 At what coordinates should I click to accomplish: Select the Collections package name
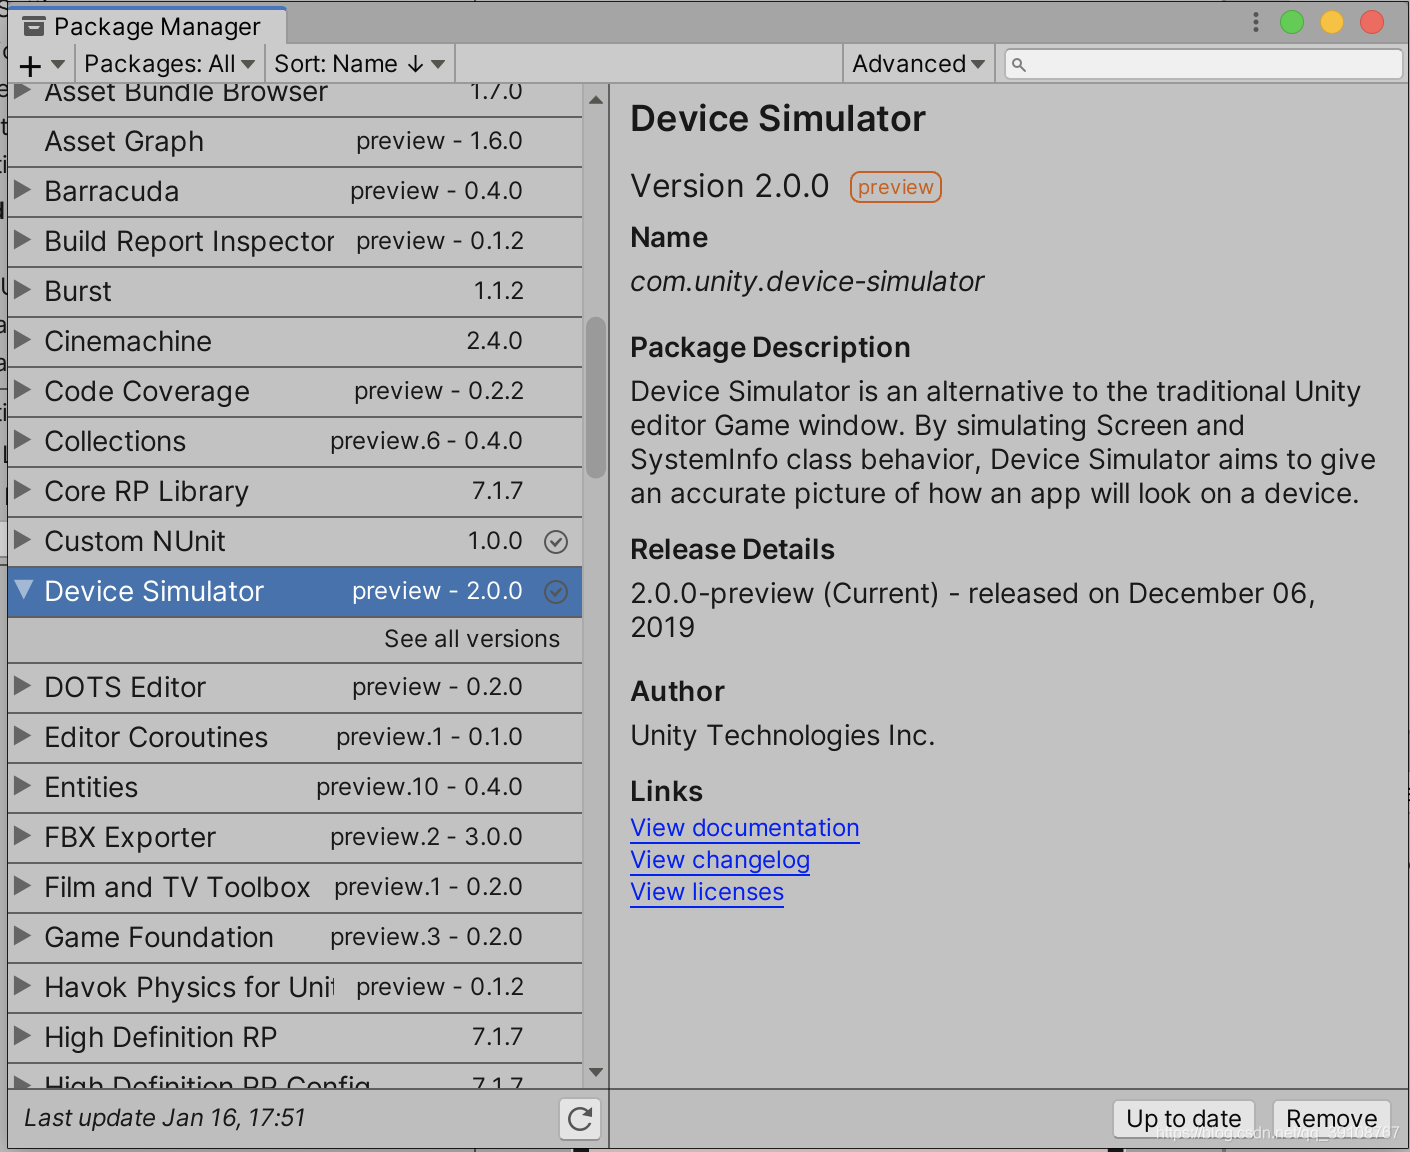point(115,441)
